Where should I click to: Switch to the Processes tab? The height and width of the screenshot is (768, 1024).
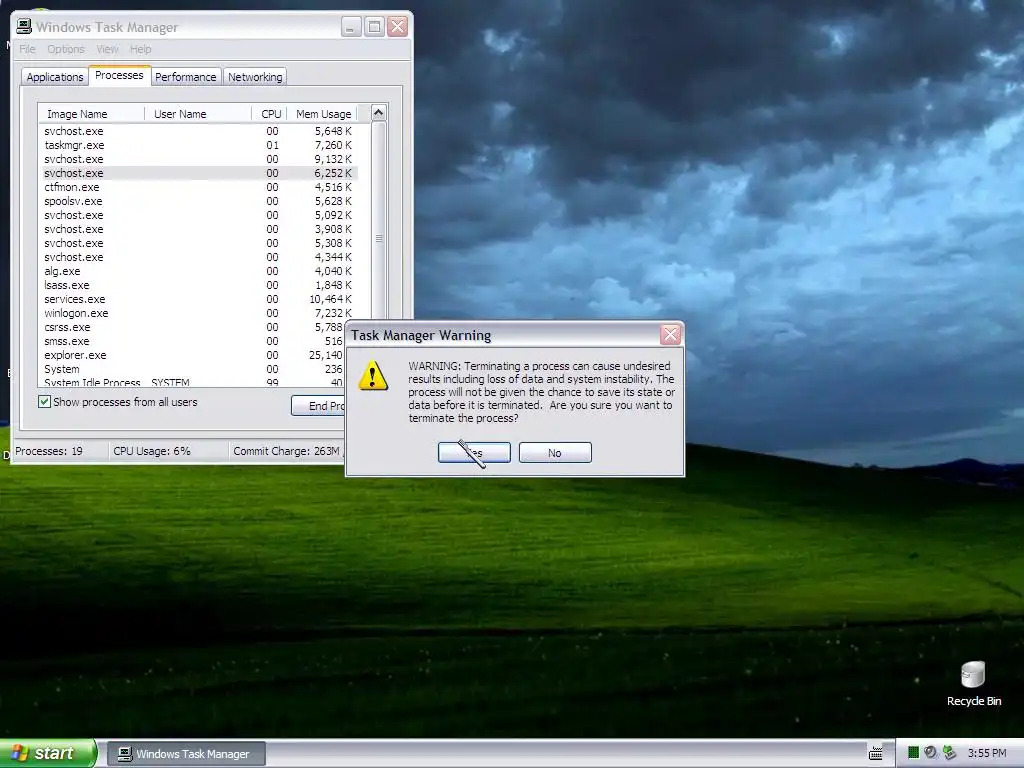coord(119,75)
